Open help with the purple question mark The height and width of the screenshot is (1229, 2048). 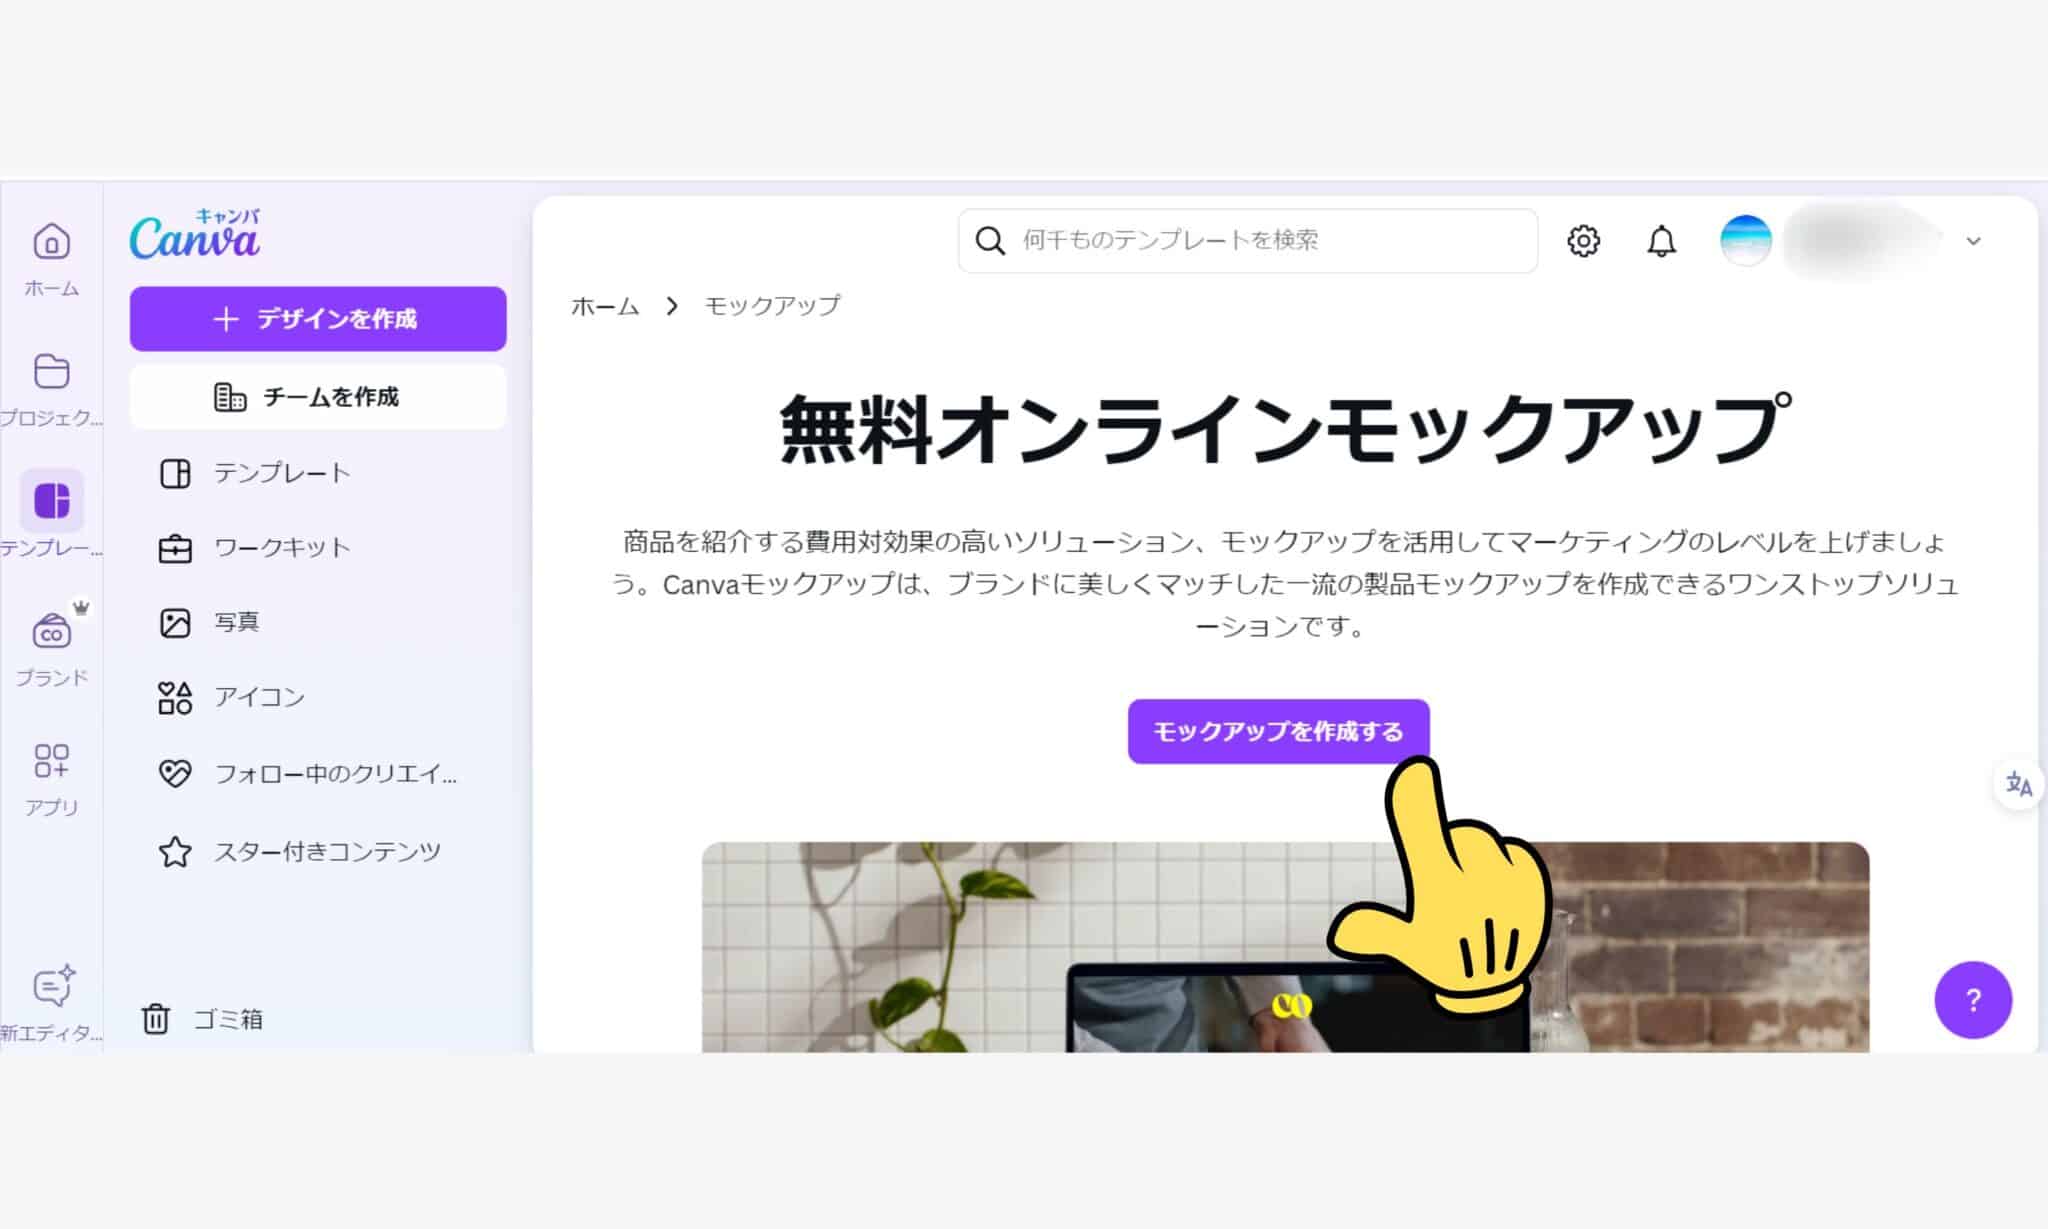coord(1972,1000)
